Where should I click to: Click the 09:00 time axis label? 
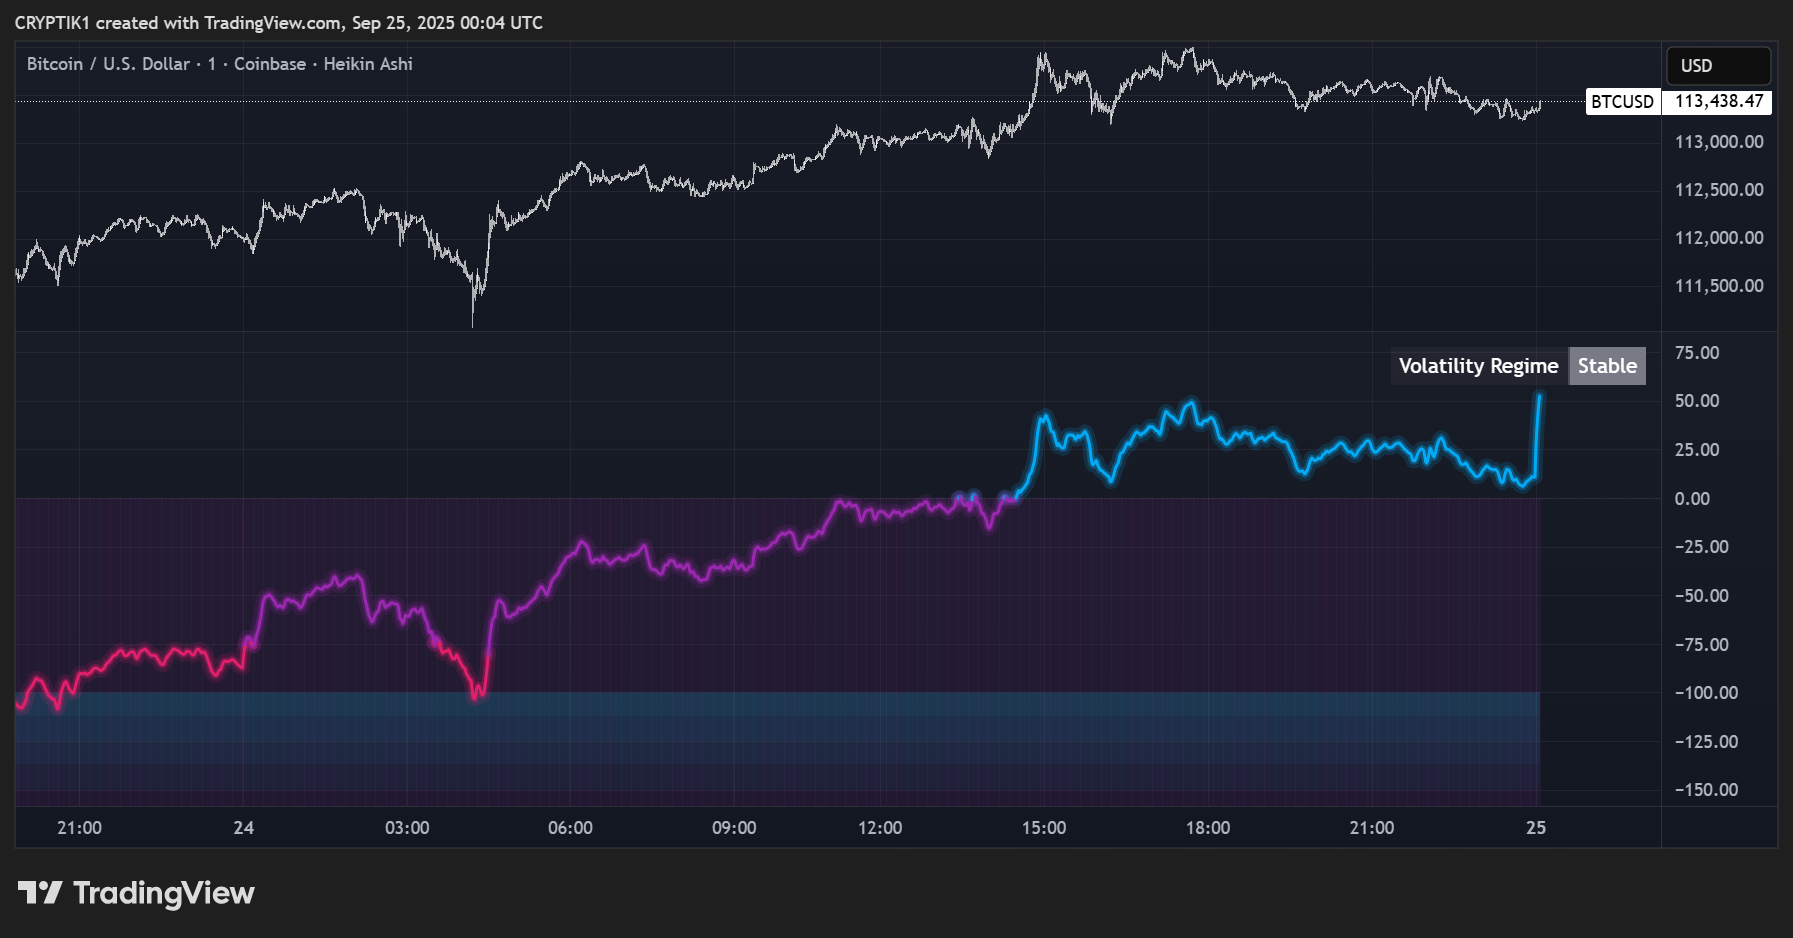pos(734,828)
